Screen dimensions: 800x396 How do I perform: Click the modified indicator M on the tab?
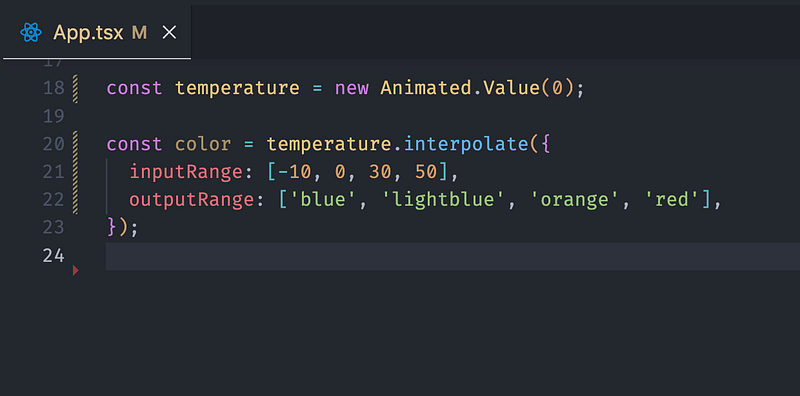(x=139, y=33)
